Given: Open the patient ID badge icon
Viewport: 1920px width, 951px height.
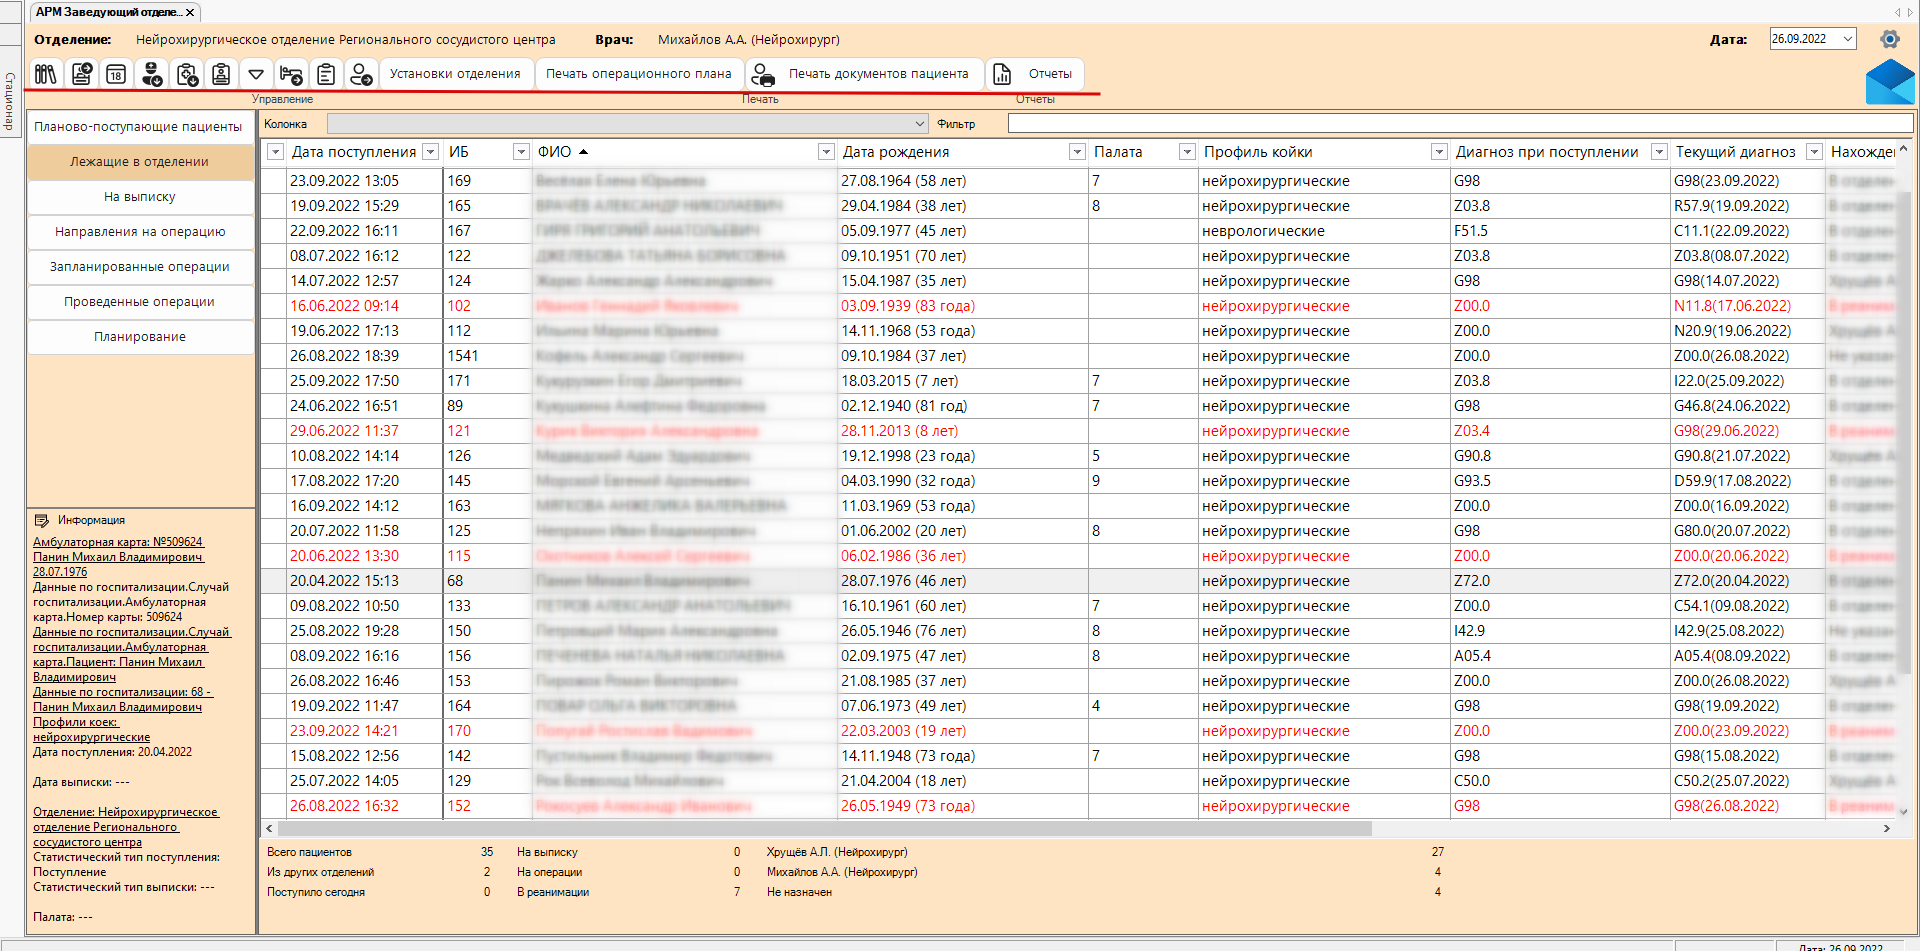Looking at the screenshot, I should pos(221,74).
